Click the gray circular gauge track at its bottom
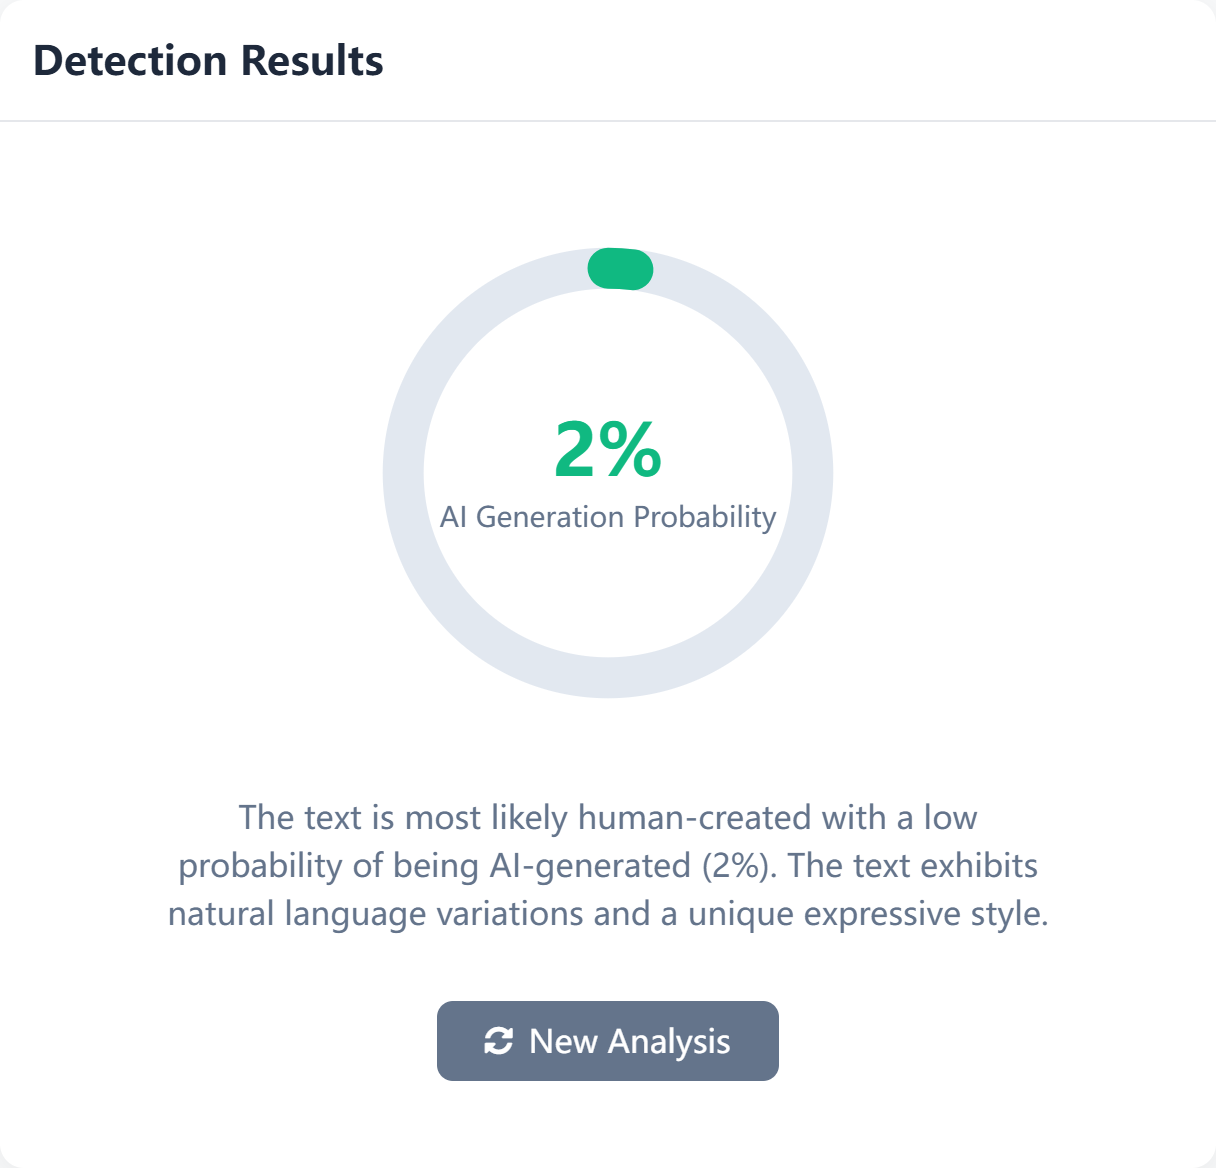 (608, 677)
